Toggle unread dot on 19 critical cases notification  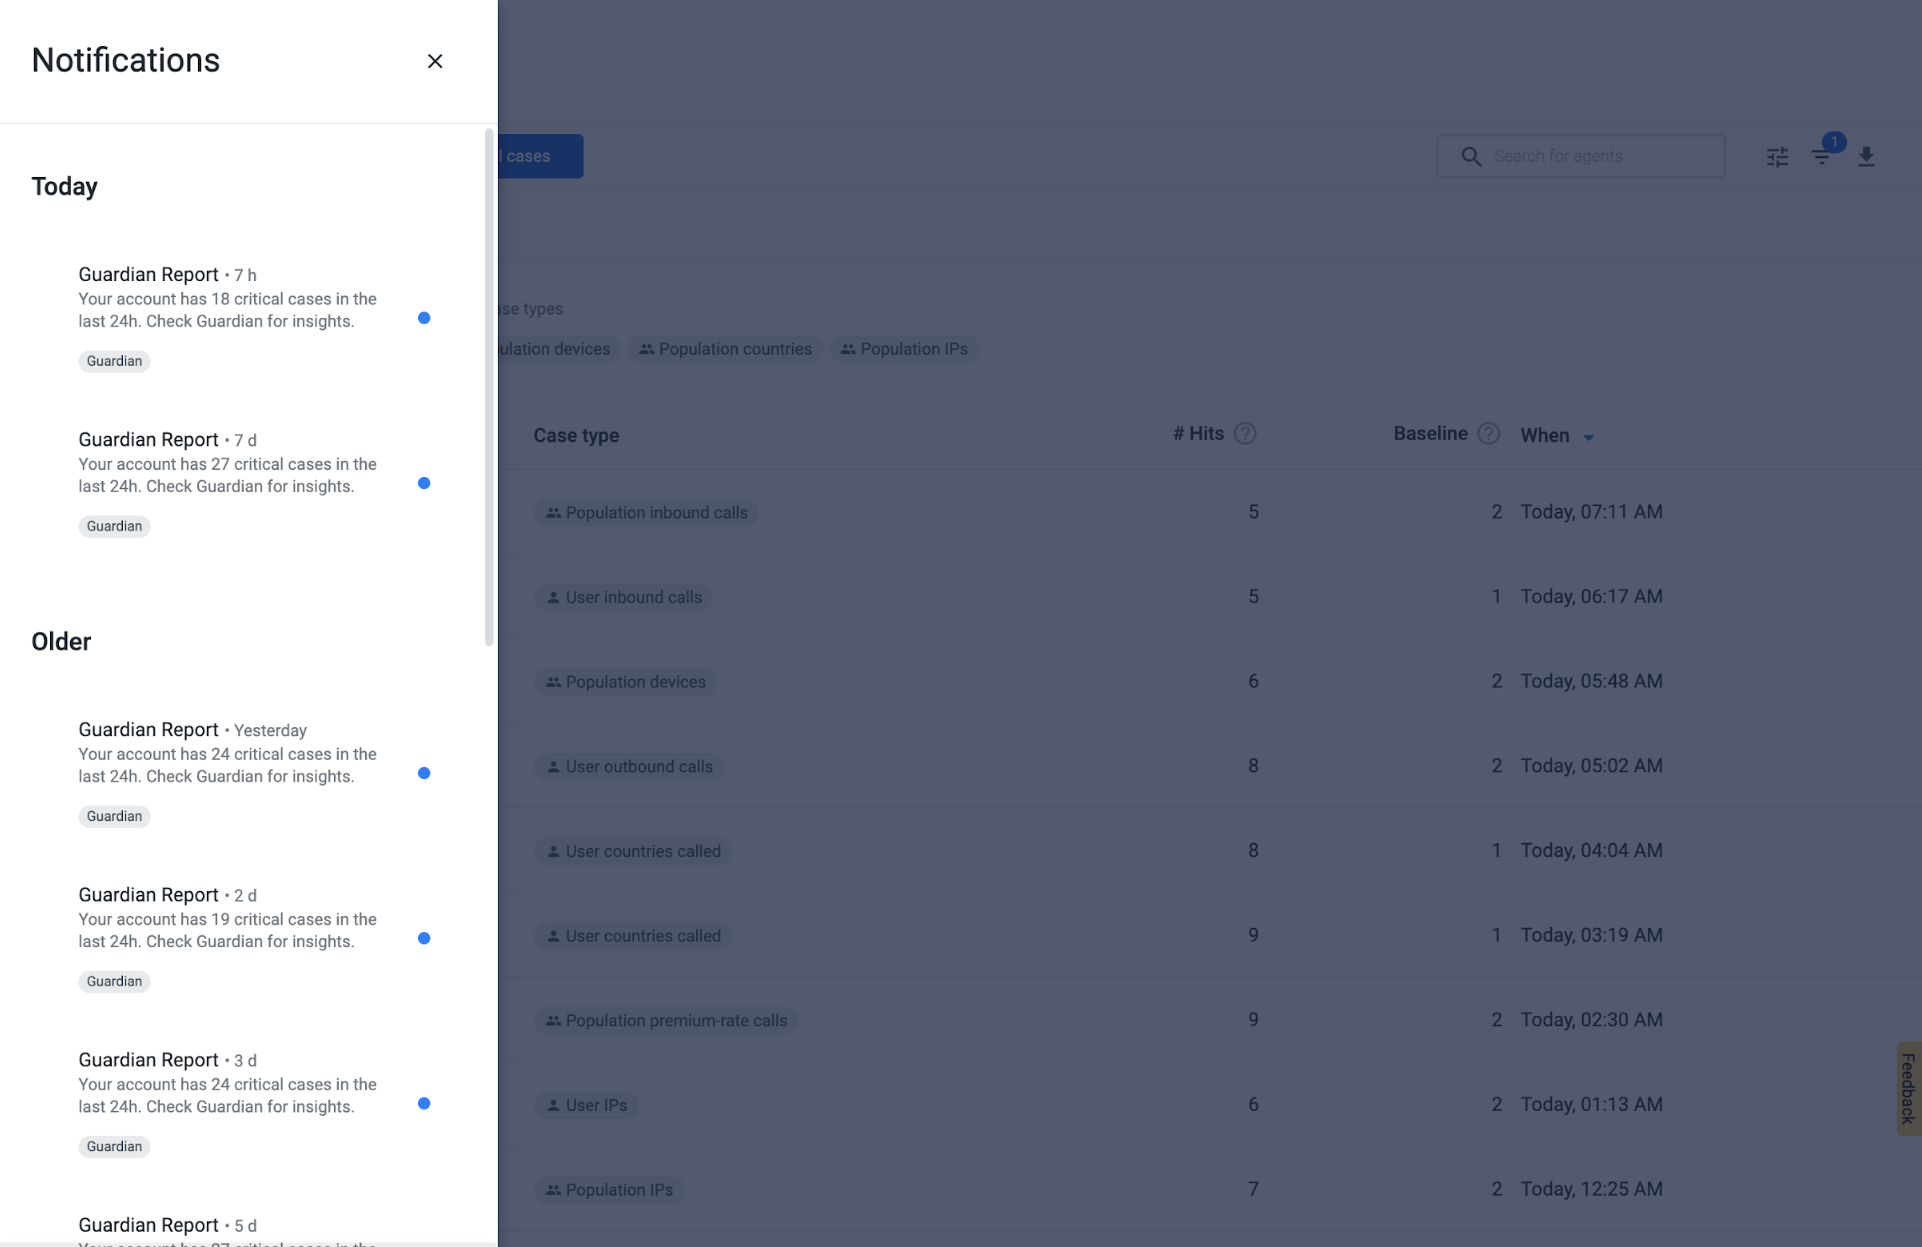click(x=424, y=938)
